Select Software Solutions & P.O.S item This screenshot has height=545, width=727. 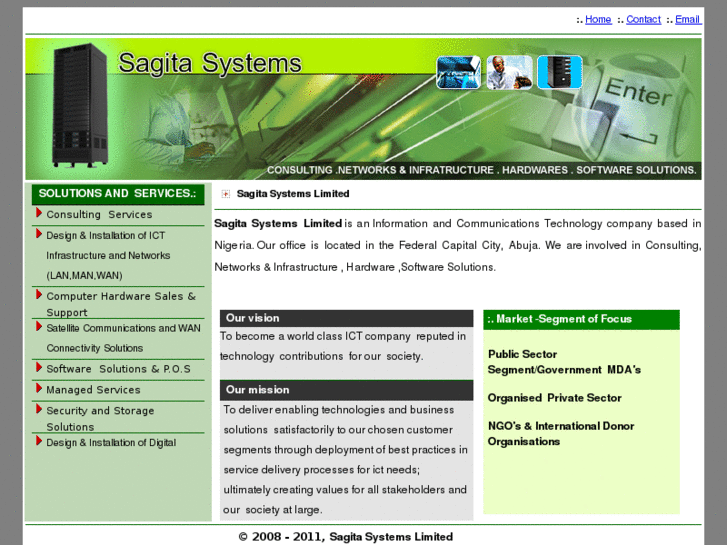[118, 369]
